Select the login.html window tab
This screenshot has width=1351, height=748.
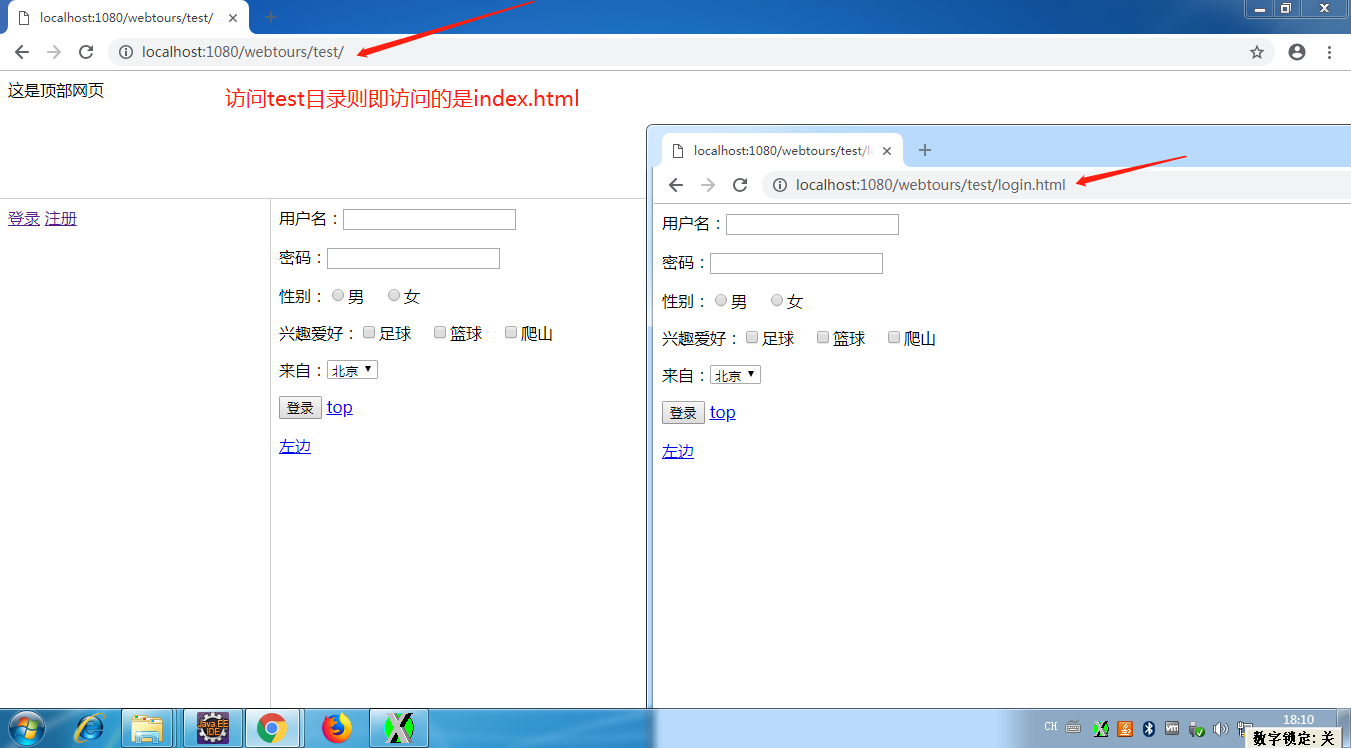click(782, 151)
